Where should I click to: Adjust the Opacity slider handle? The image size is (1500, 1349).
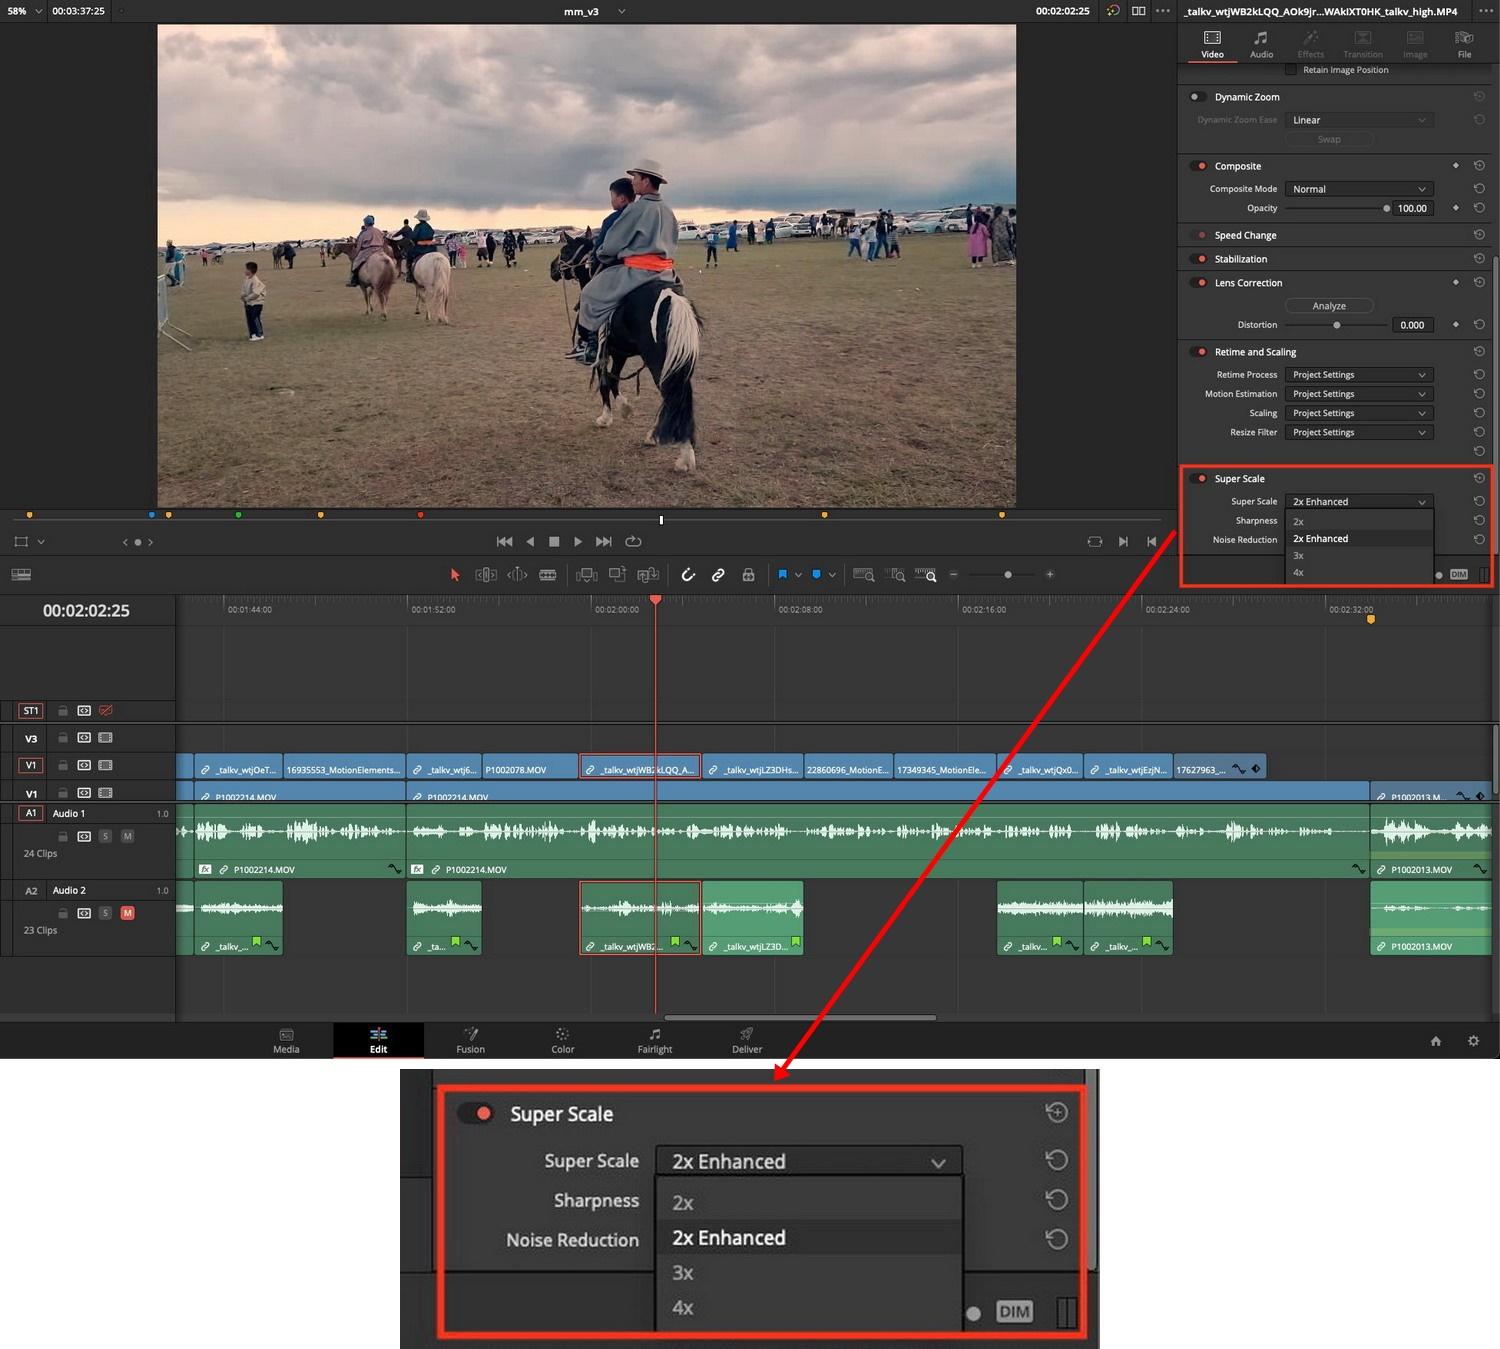click(x=1386, y=208)
